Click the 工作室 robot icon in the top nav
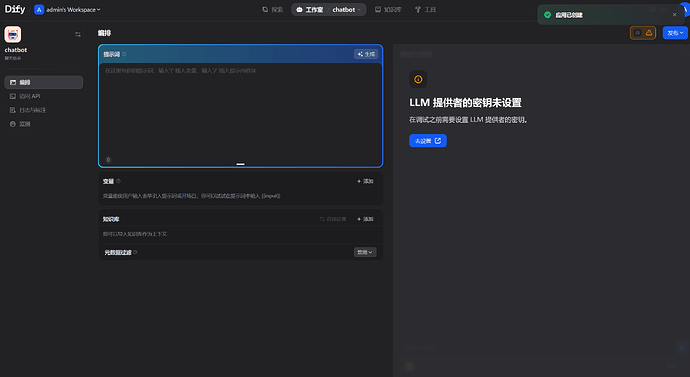Screen dimensions: 690x377 tap(299, 10)
